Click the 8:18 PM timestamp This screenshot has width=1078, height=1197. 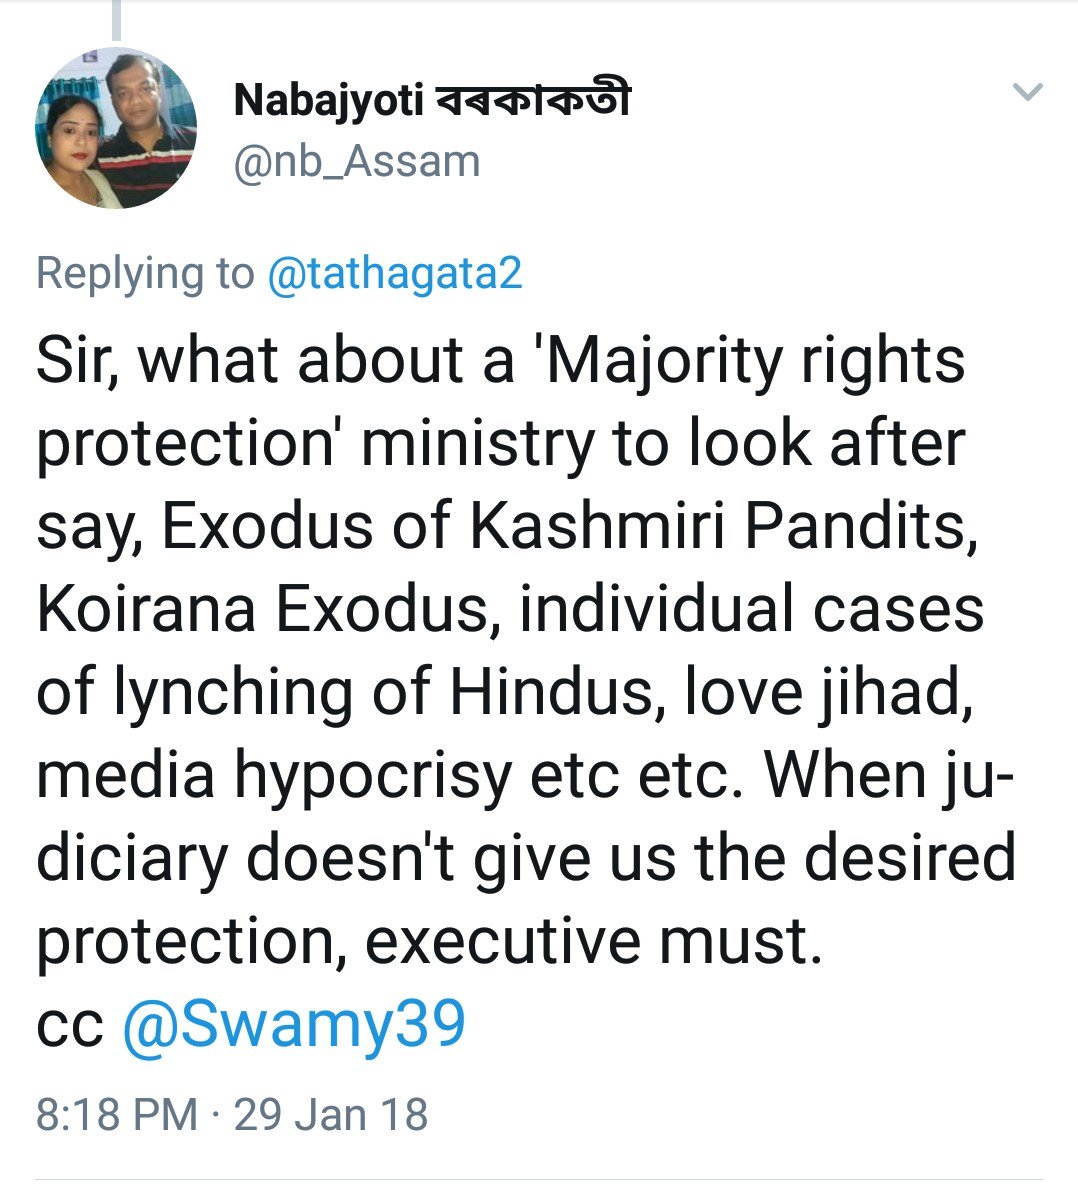(x=117, y=1115)
